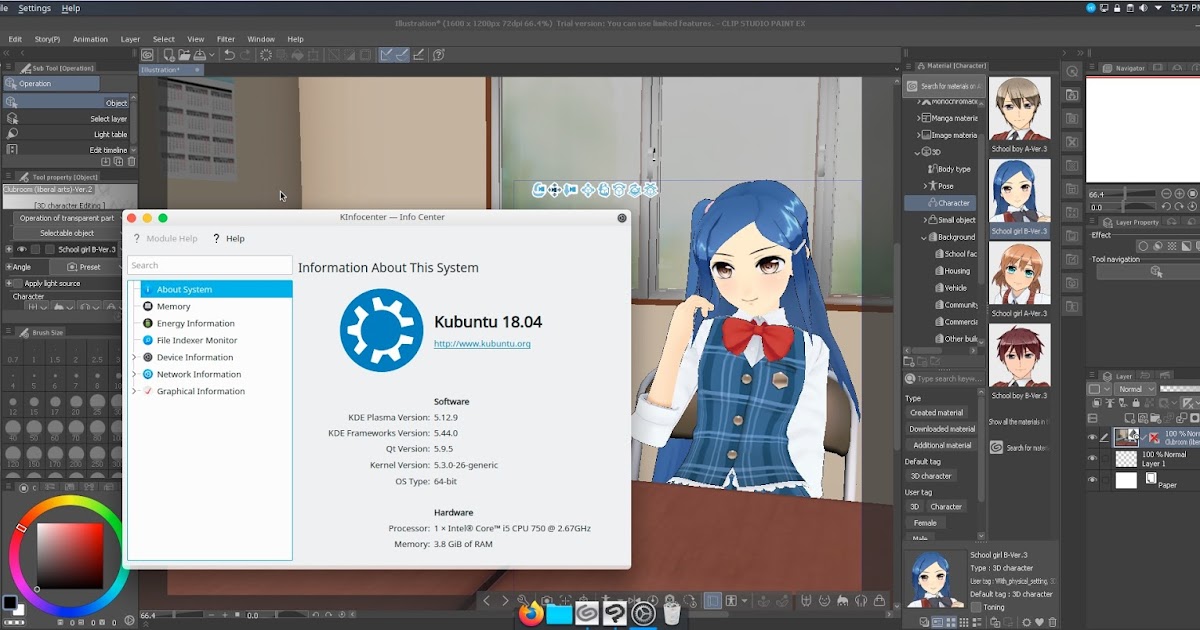Select the School girl A-Ver.3 material thumbnail

1020,273
